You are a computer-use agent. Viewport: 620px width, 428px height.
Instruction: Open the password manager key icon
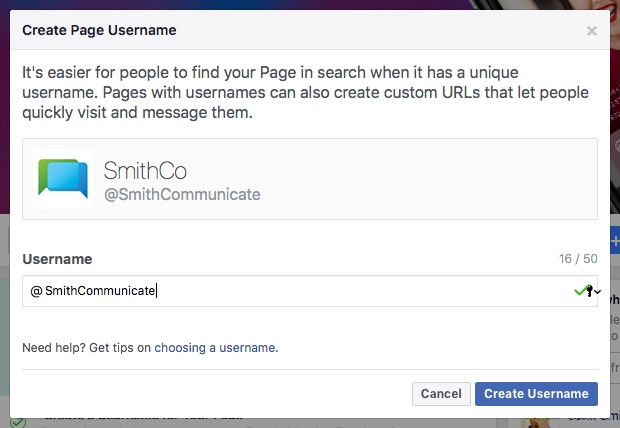[x=589, y=291]
